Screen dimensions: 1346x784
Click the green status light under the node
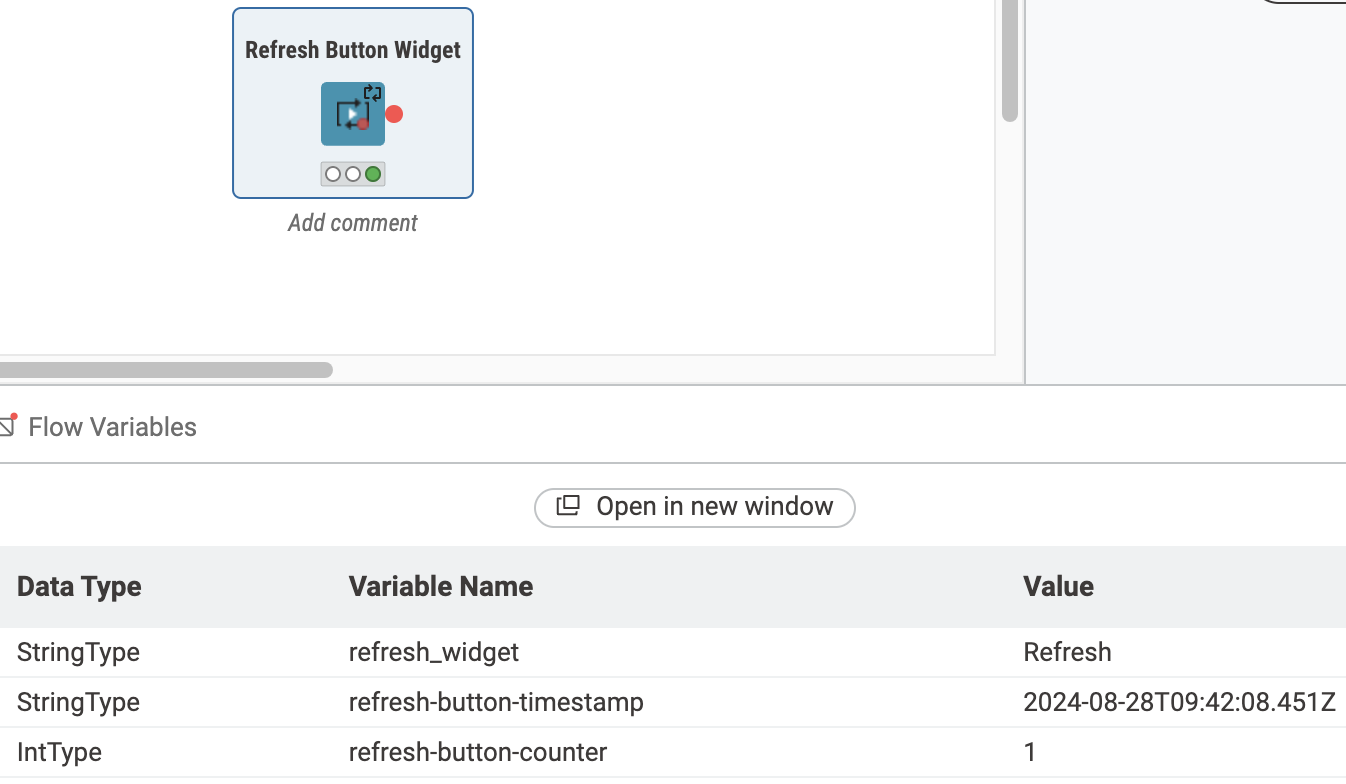pyautogui.click(x=373, y=174)
